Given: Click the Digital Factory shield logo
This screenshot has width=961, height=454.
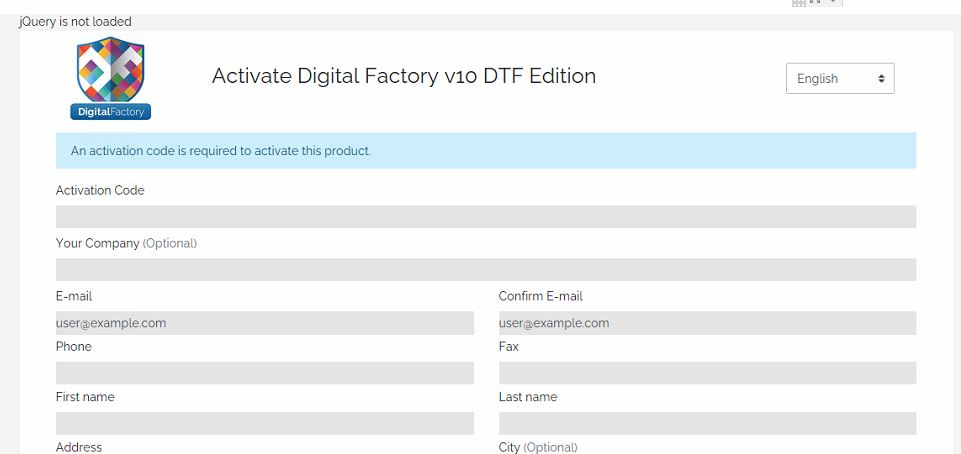Looking at the screenshot, I should click(110, 78).
